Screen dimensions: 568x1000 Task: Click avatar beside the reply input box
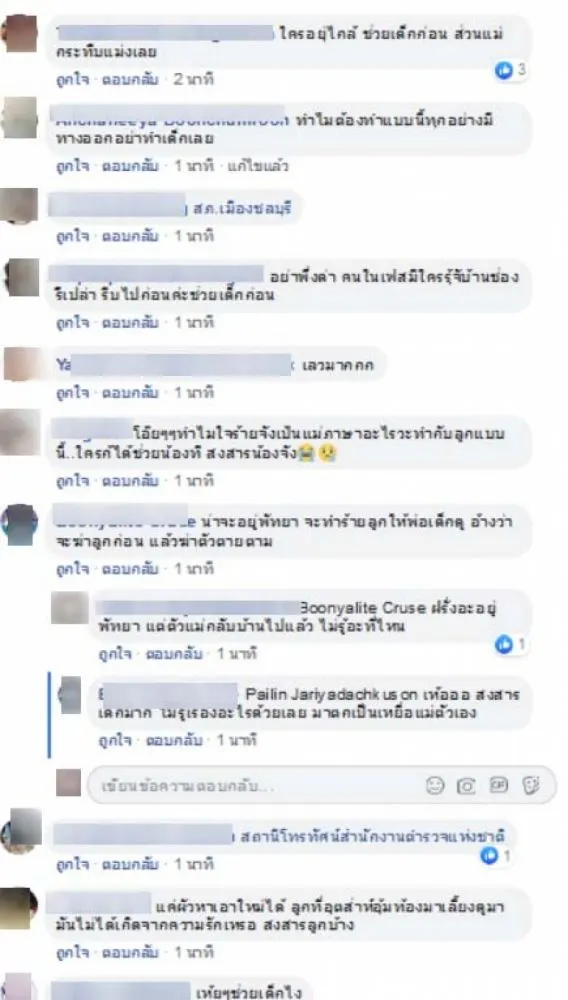(68, 783)
